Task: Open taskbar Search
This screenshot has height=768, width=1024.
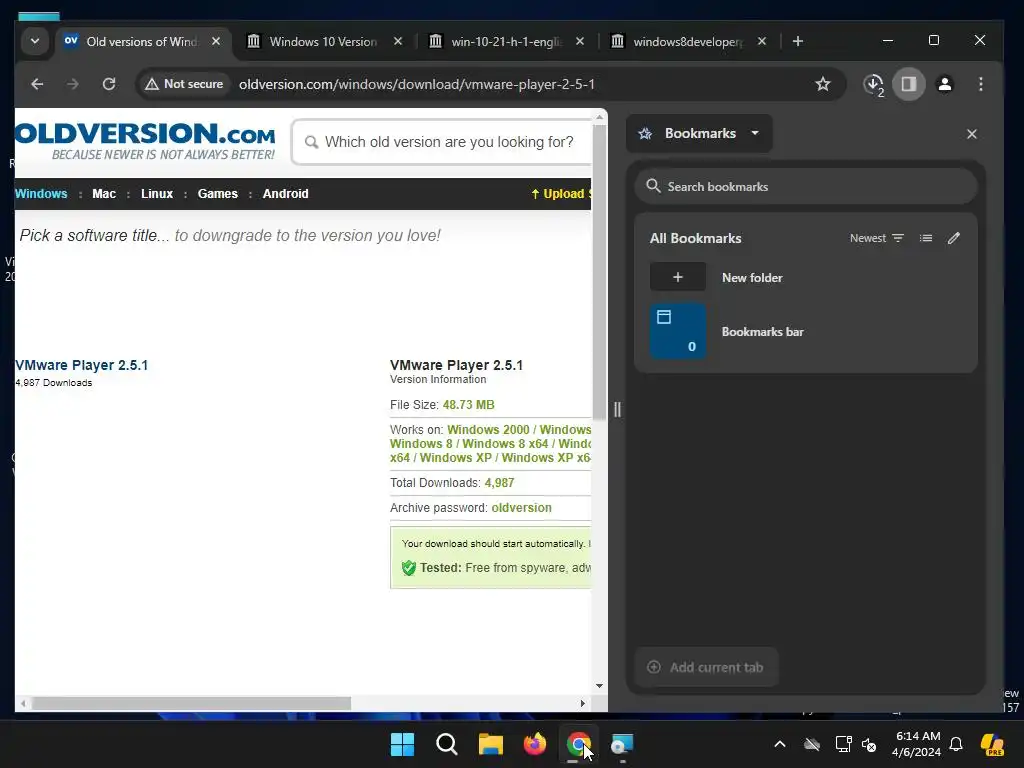Action: [x=447, y=744]
